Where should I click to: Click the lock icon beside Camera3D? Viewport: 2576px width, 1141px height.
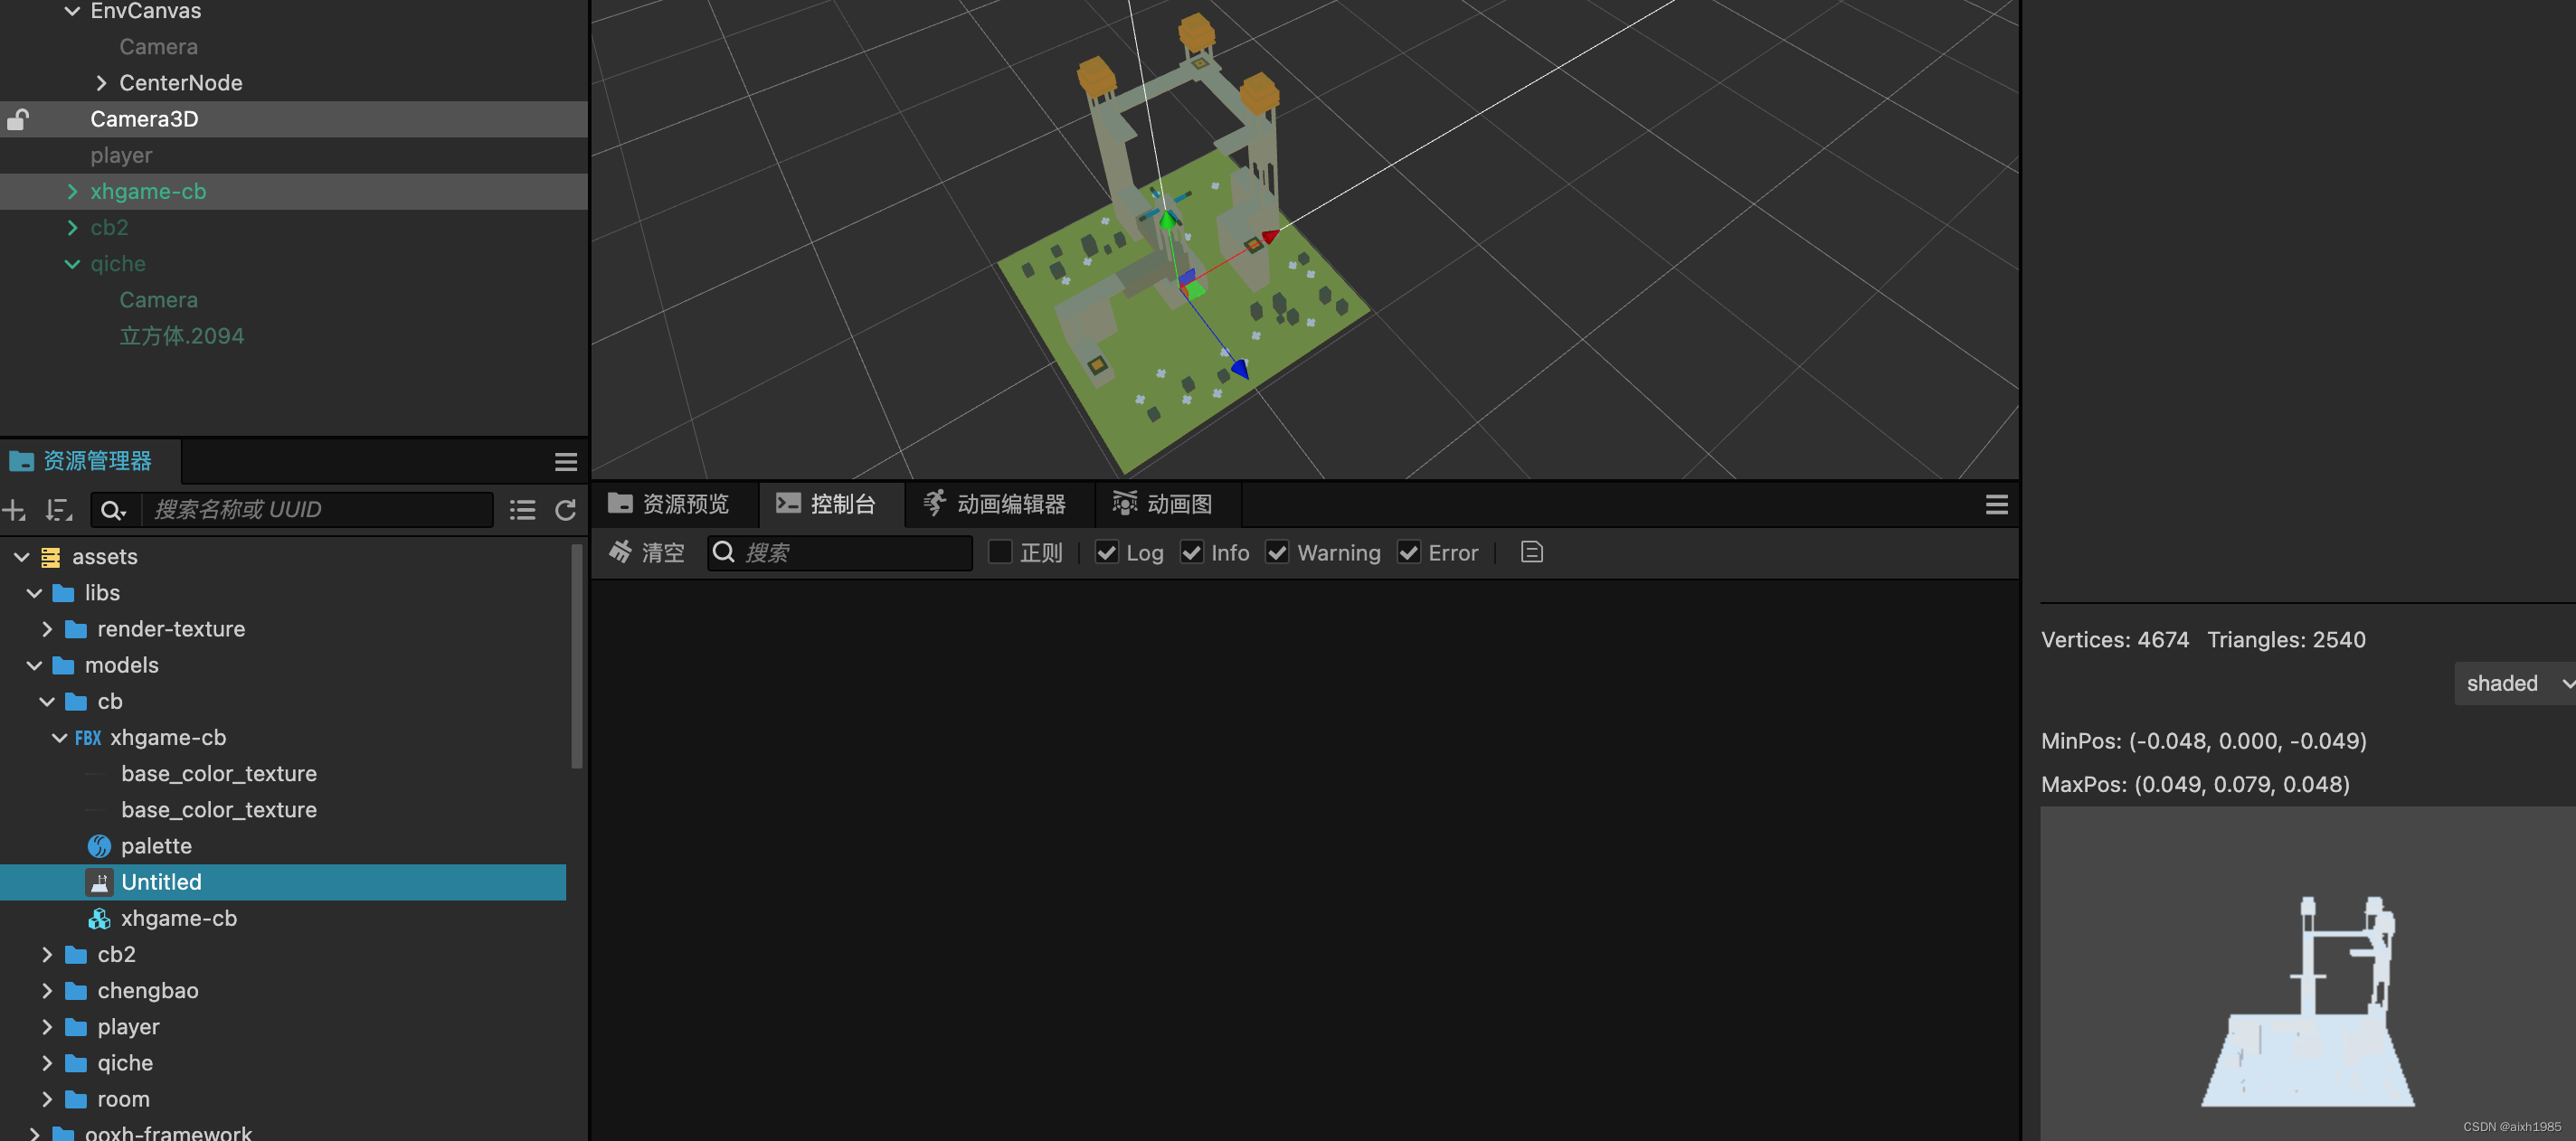[x=18, y=119]
